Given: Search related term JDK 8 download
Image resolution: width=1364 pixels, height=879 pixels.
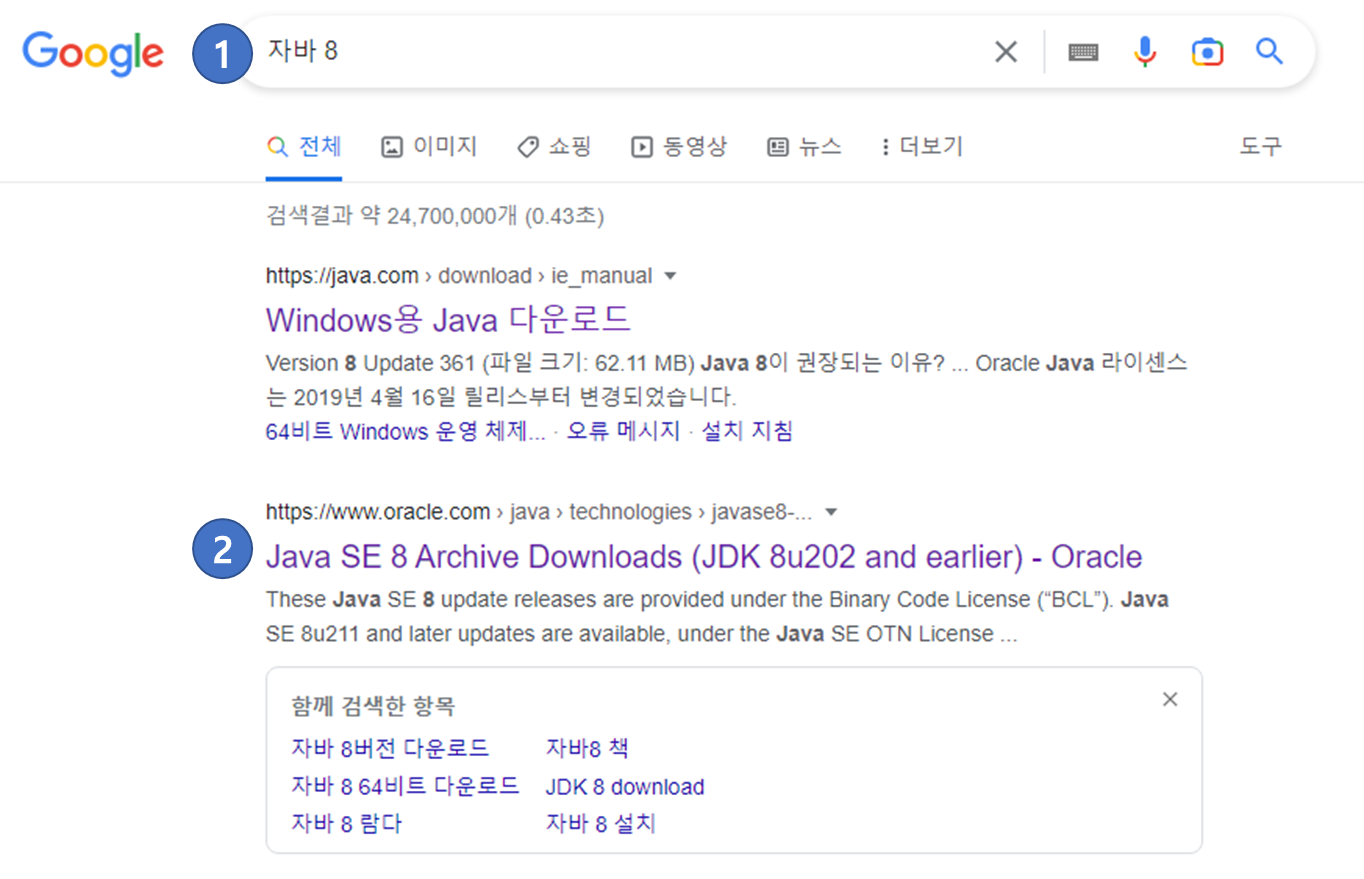Looking at the screenshot, I should [625, 787].
